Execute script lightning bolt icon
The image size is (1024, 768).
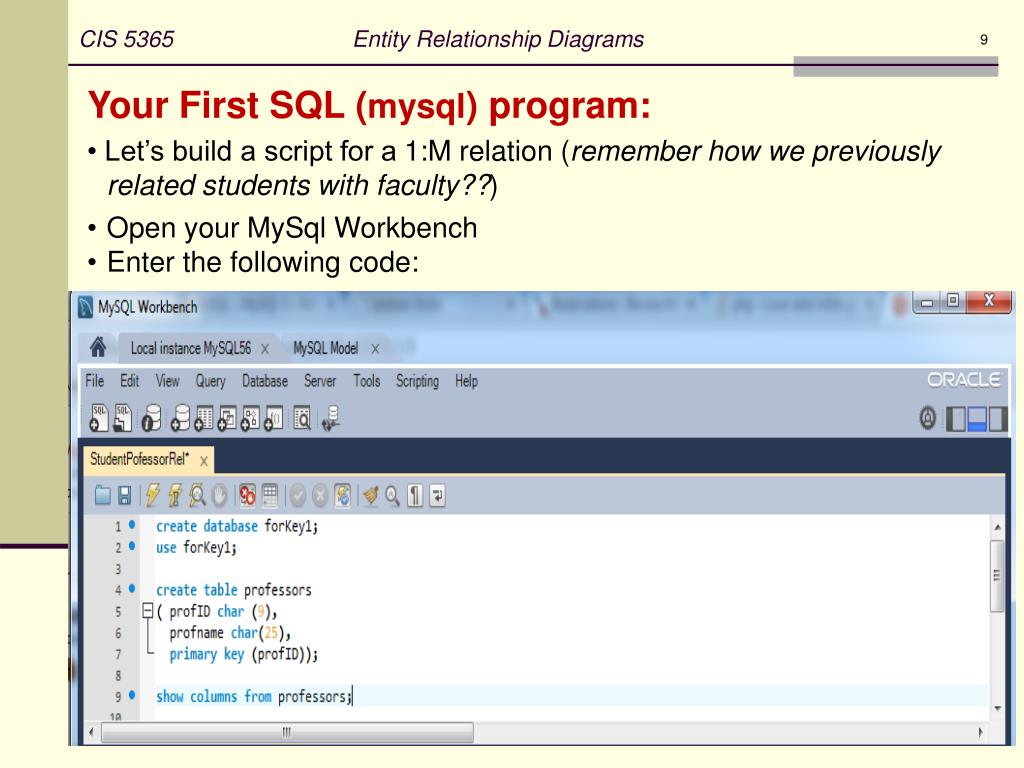pyautogui.click(x=152, y=496)
